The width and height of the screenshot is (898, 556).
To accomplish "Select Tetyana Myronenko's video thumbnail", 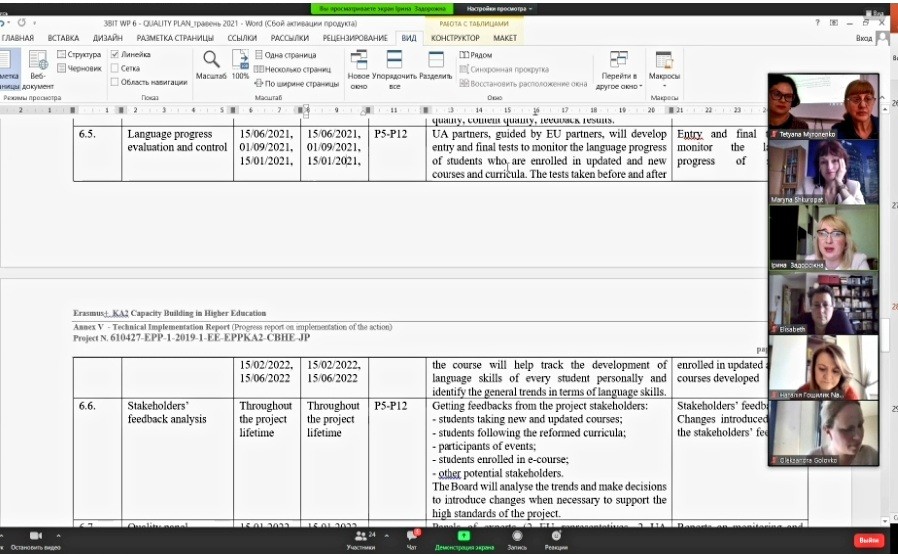I will point(823,105).
